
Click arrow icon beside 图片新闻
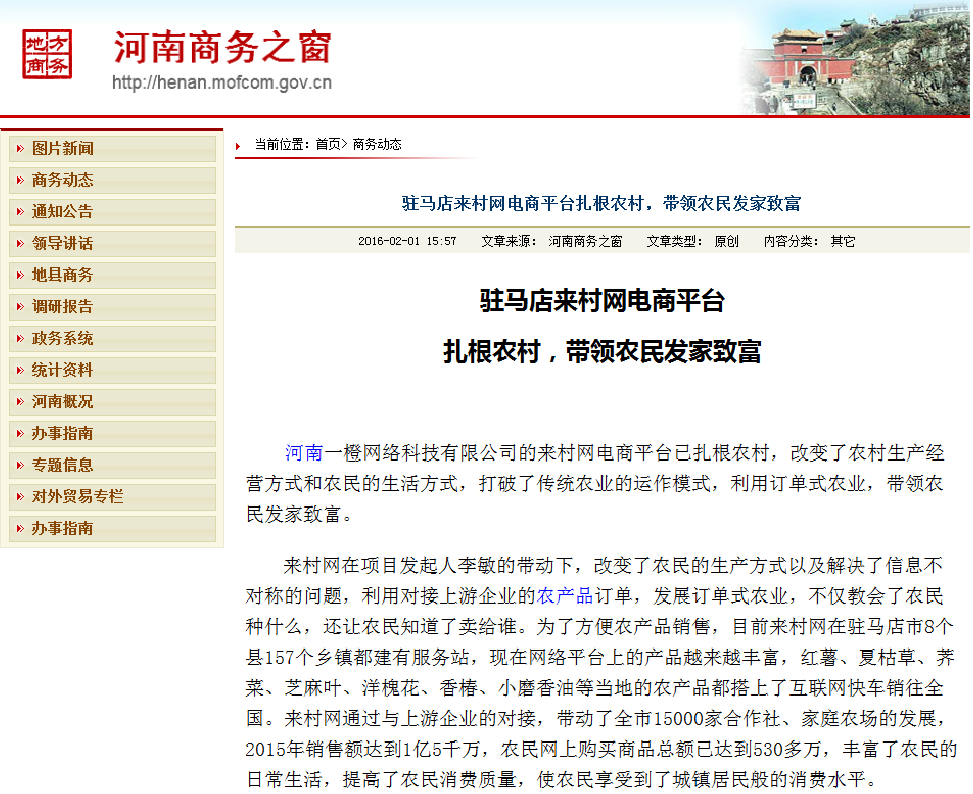pos(20,149)
